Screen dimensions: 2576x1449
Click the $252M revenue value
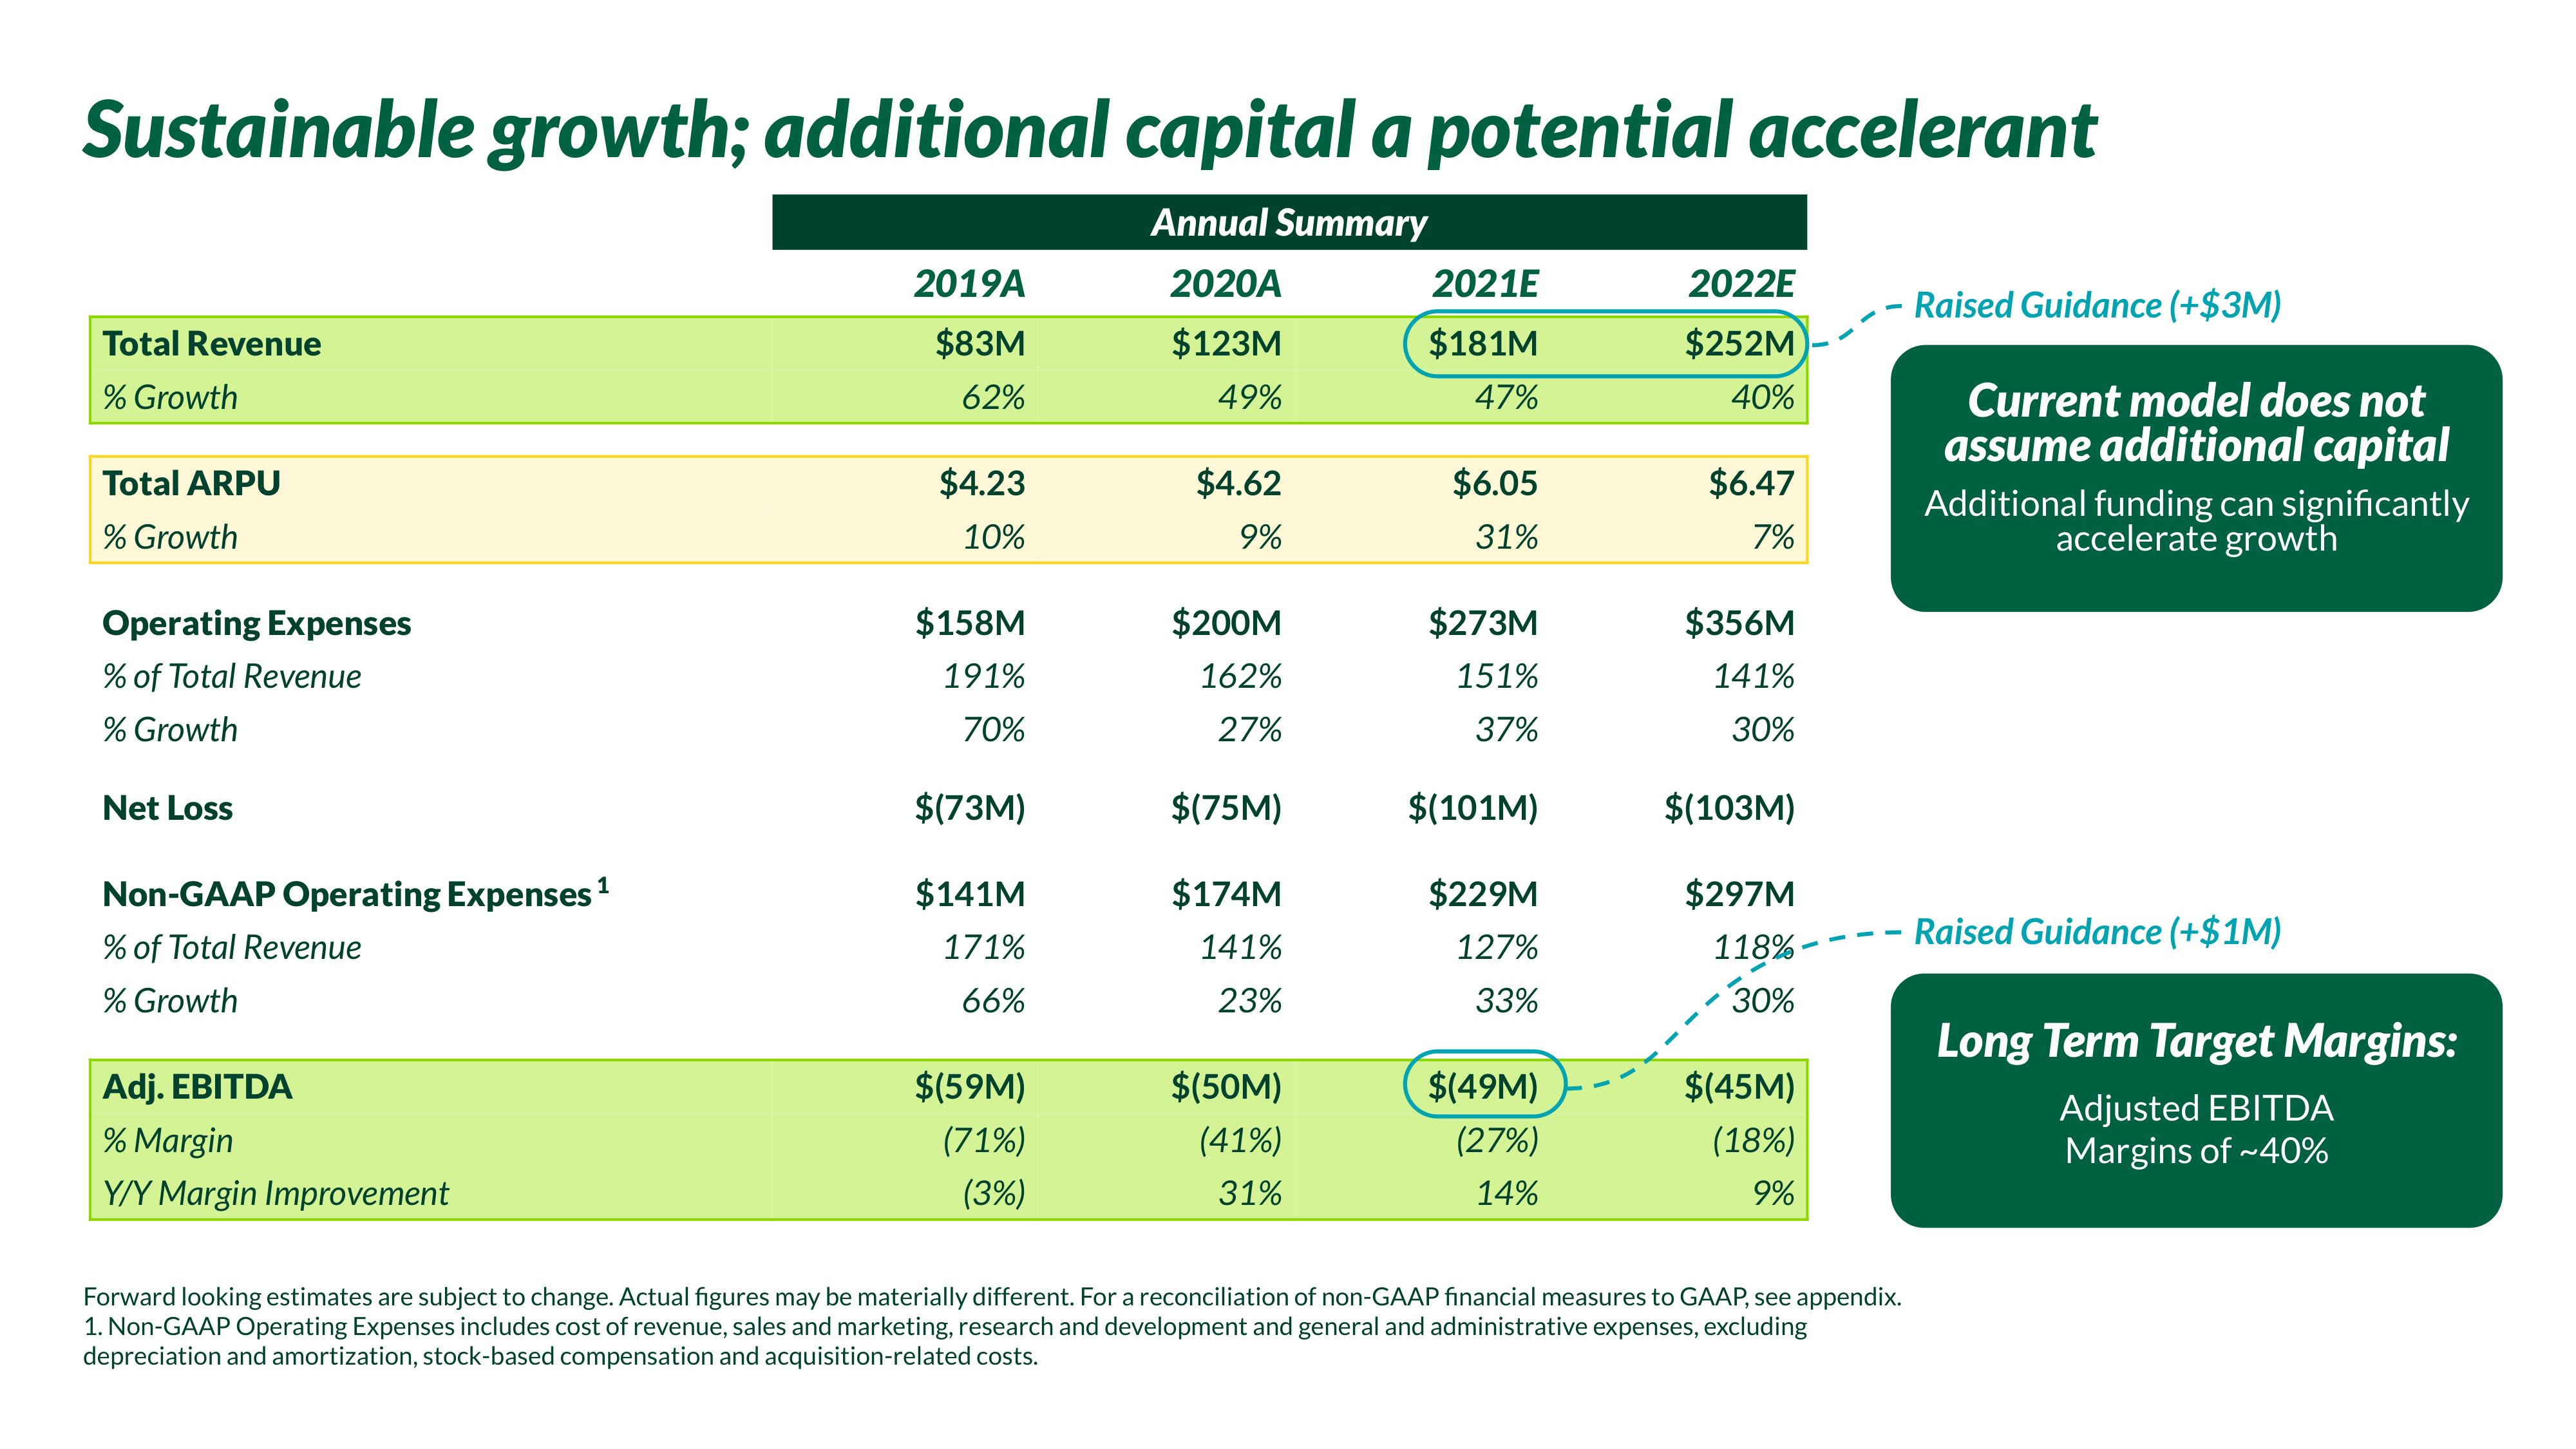coord(1739,344)
